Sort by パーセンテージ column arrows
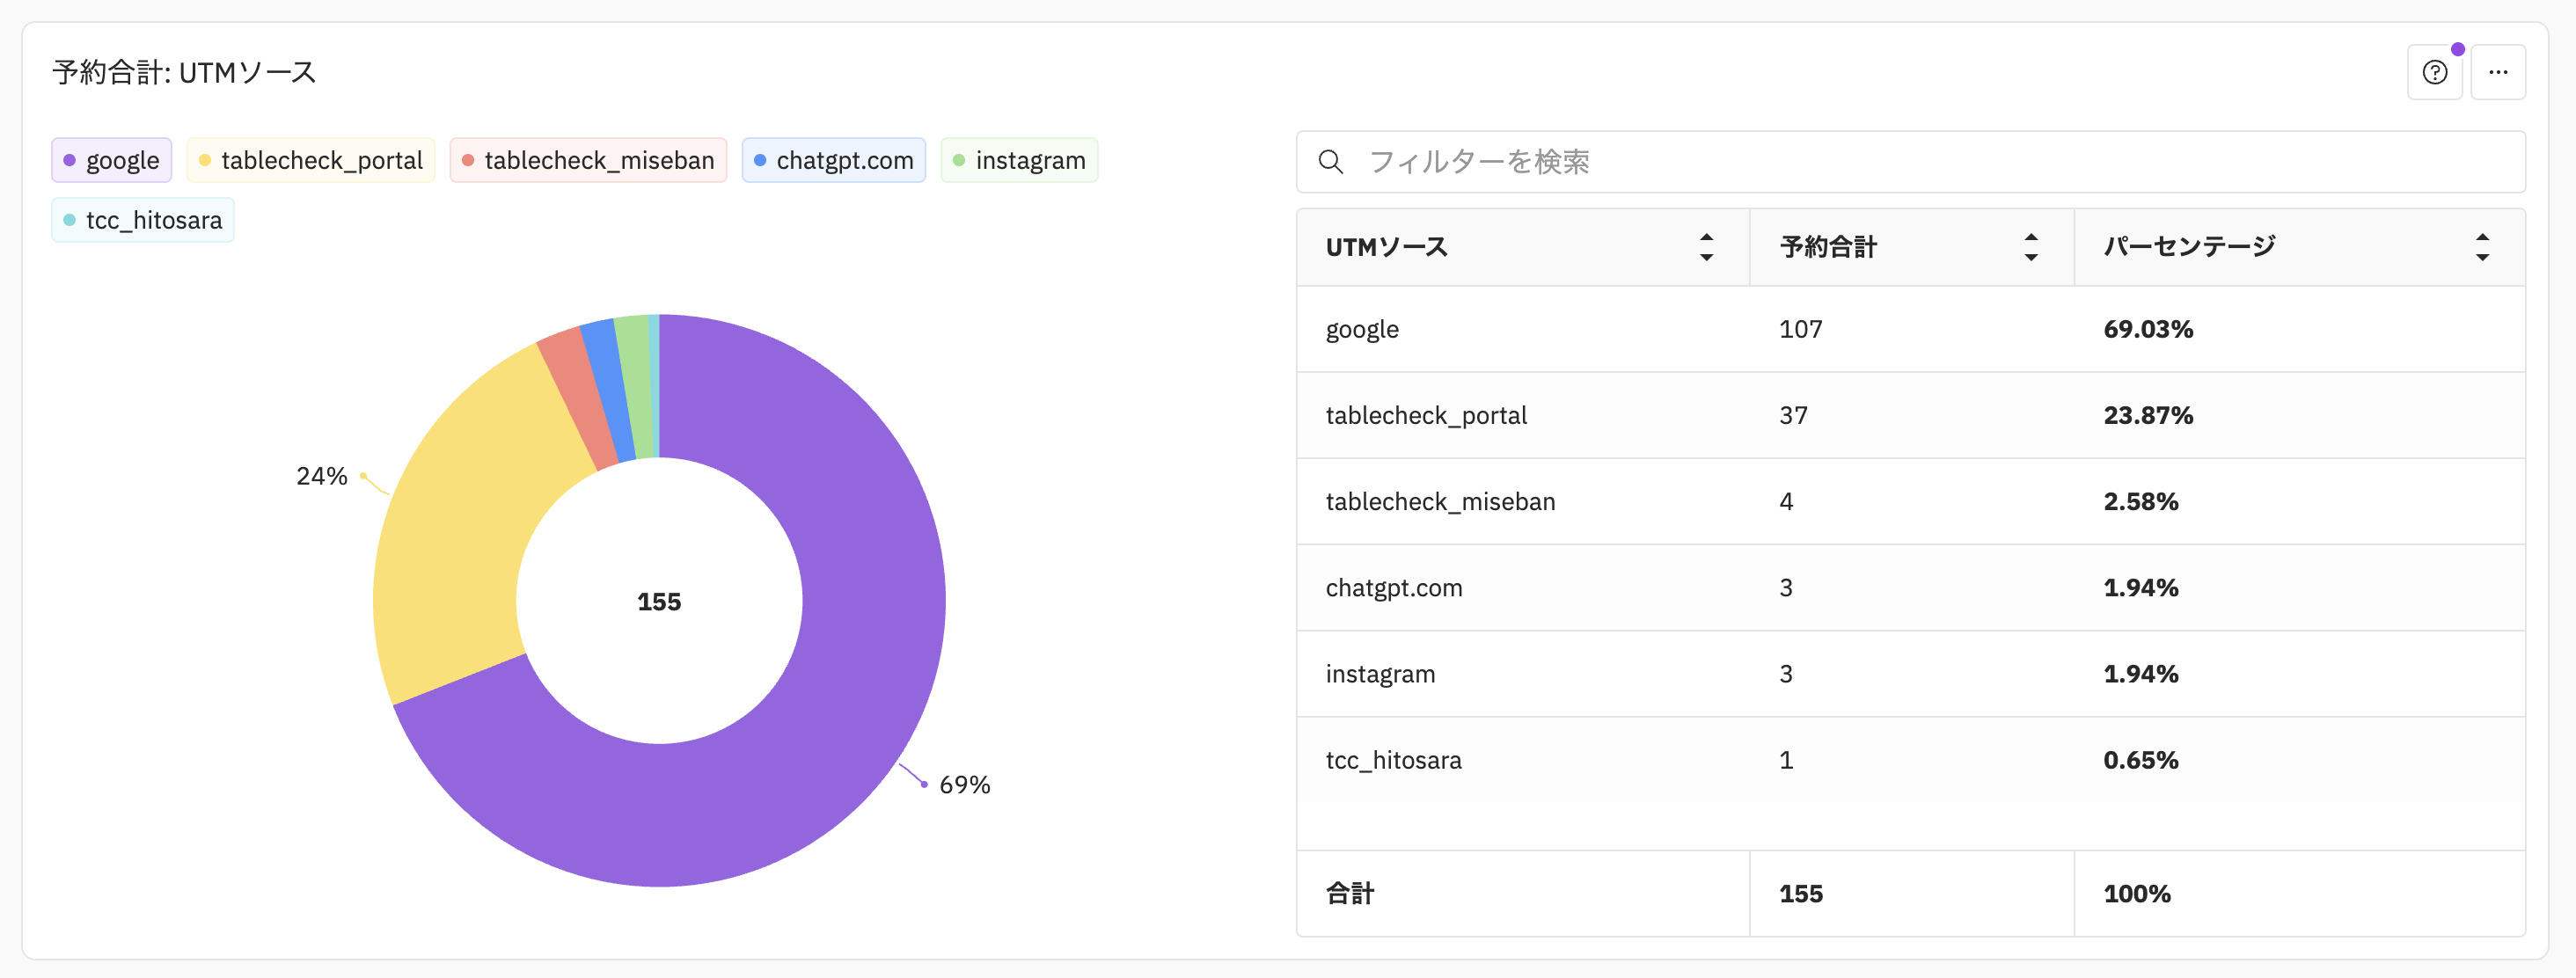2576x978 pixels. (x=2482, y=247)
